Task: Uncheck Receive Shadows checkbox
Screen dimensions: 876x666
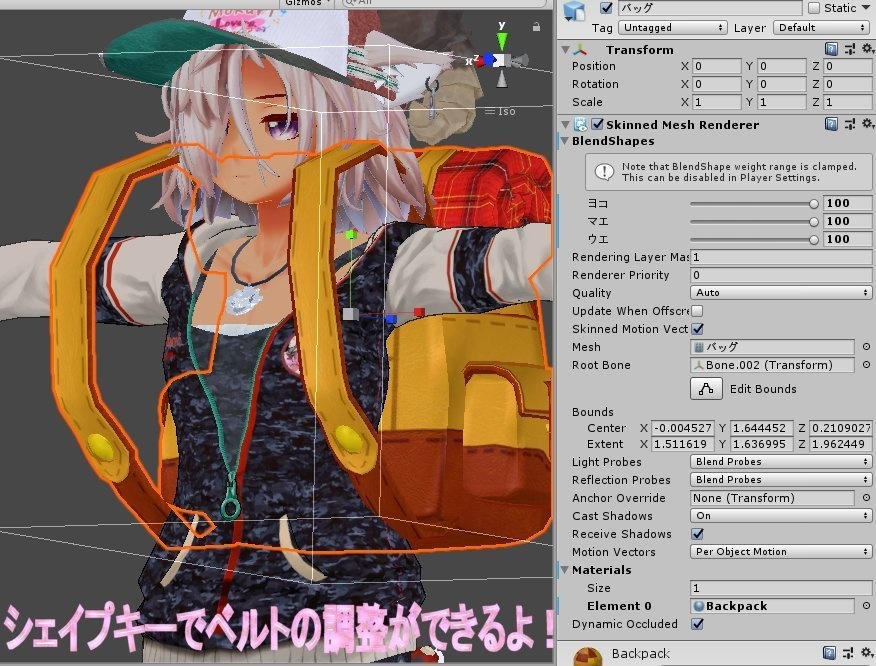Action: (x=697, y=534)
